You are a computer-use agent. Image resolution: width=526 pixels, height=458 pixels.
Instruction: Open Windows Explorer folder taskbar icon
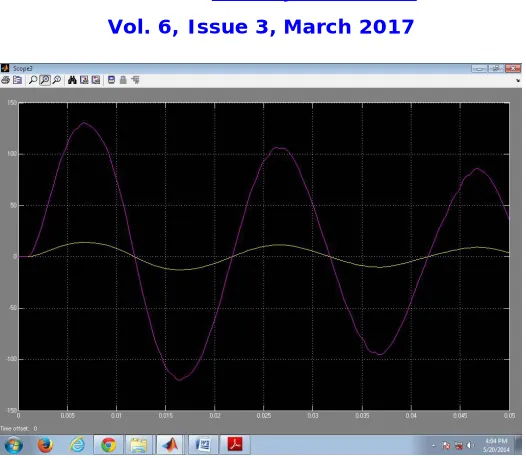click(x=139, y=445)
